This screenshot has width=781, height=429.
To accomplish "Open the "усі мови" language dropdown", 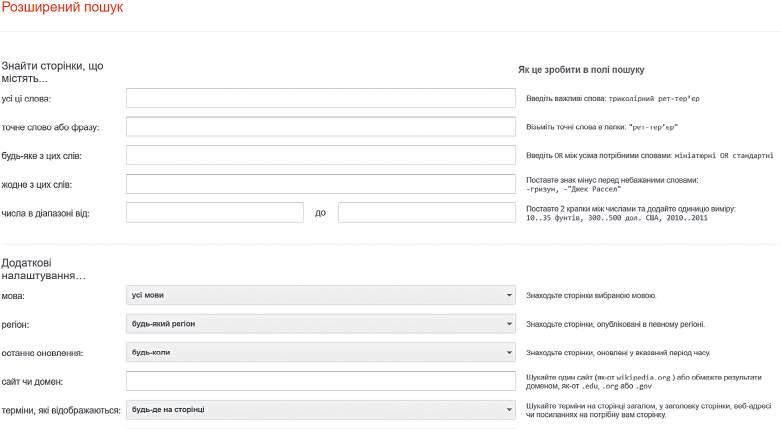I will click(320, 296).
